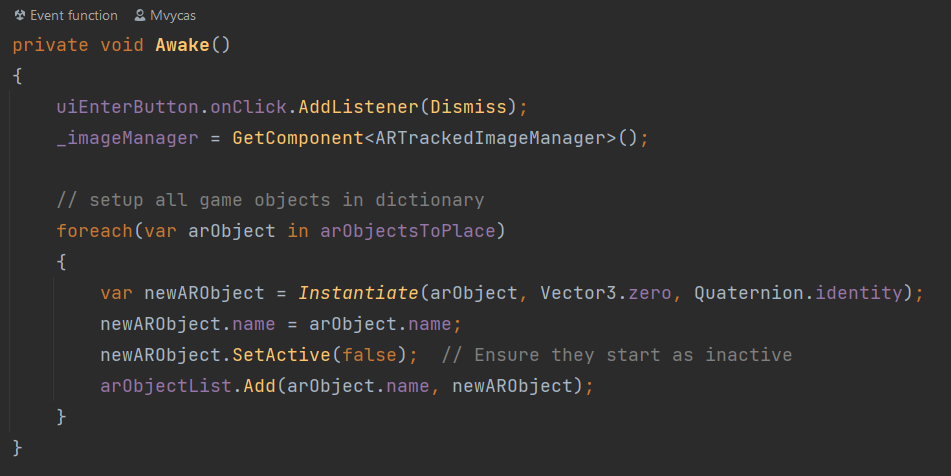Screen dimensions: 951x476
Task: Open the Event function hint link
Action: pyautogui.click(x=73, y=16)
